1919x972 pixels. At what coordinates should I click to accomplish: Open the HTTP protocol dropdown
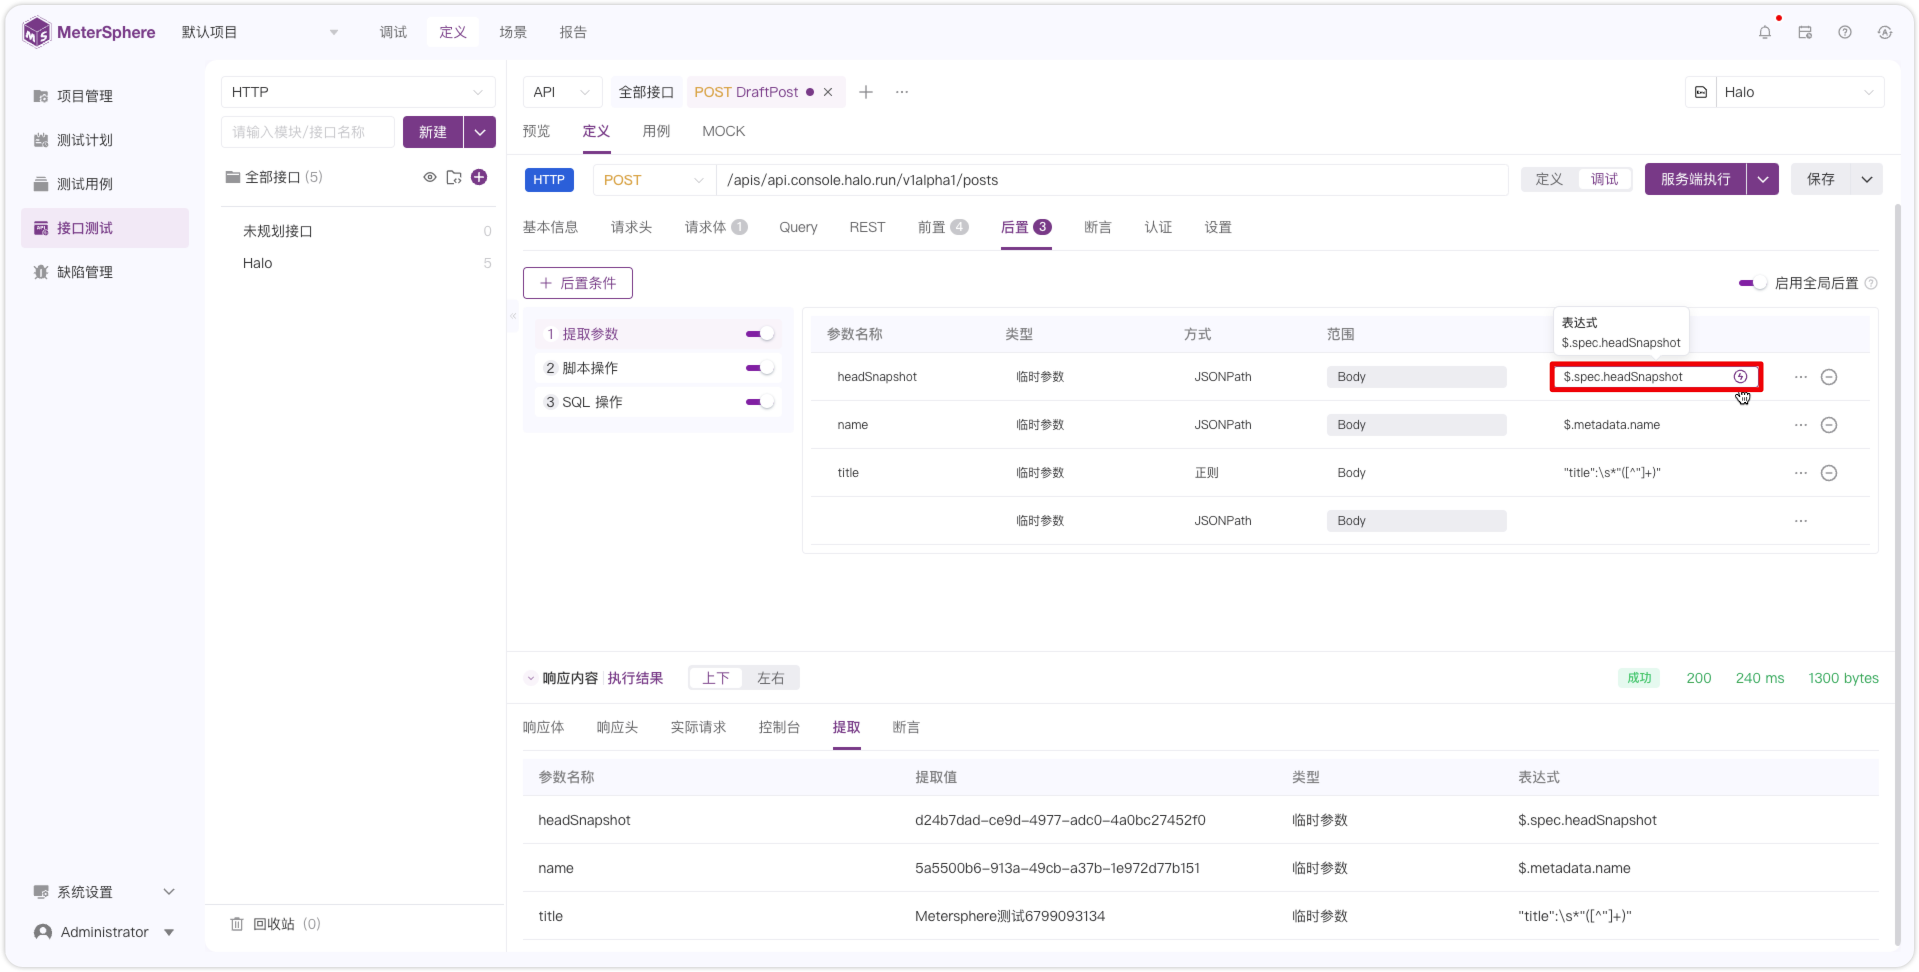pyautogui.click(x=358, y=92)
